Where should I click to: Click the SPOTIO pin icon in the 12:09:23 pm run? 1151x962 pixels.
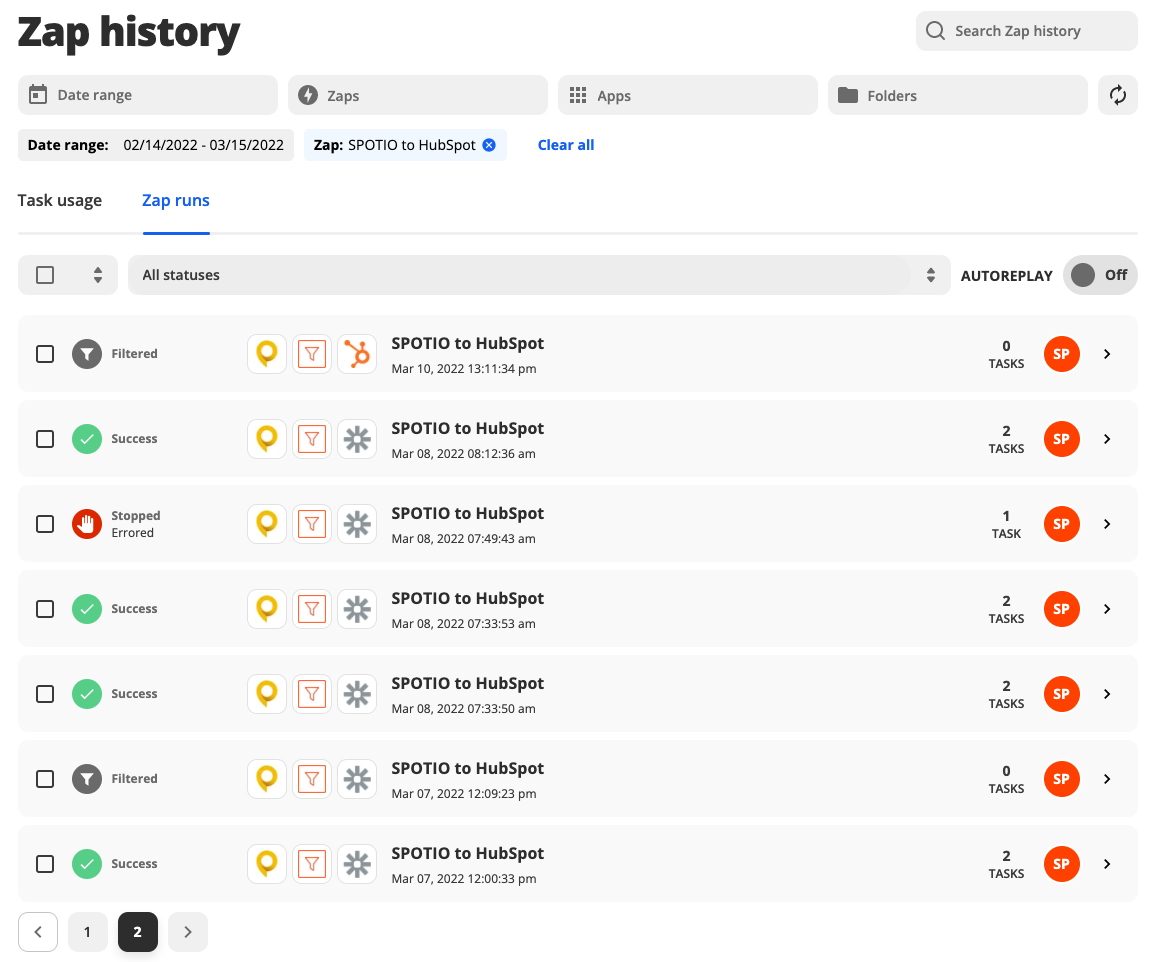point(266,779)
